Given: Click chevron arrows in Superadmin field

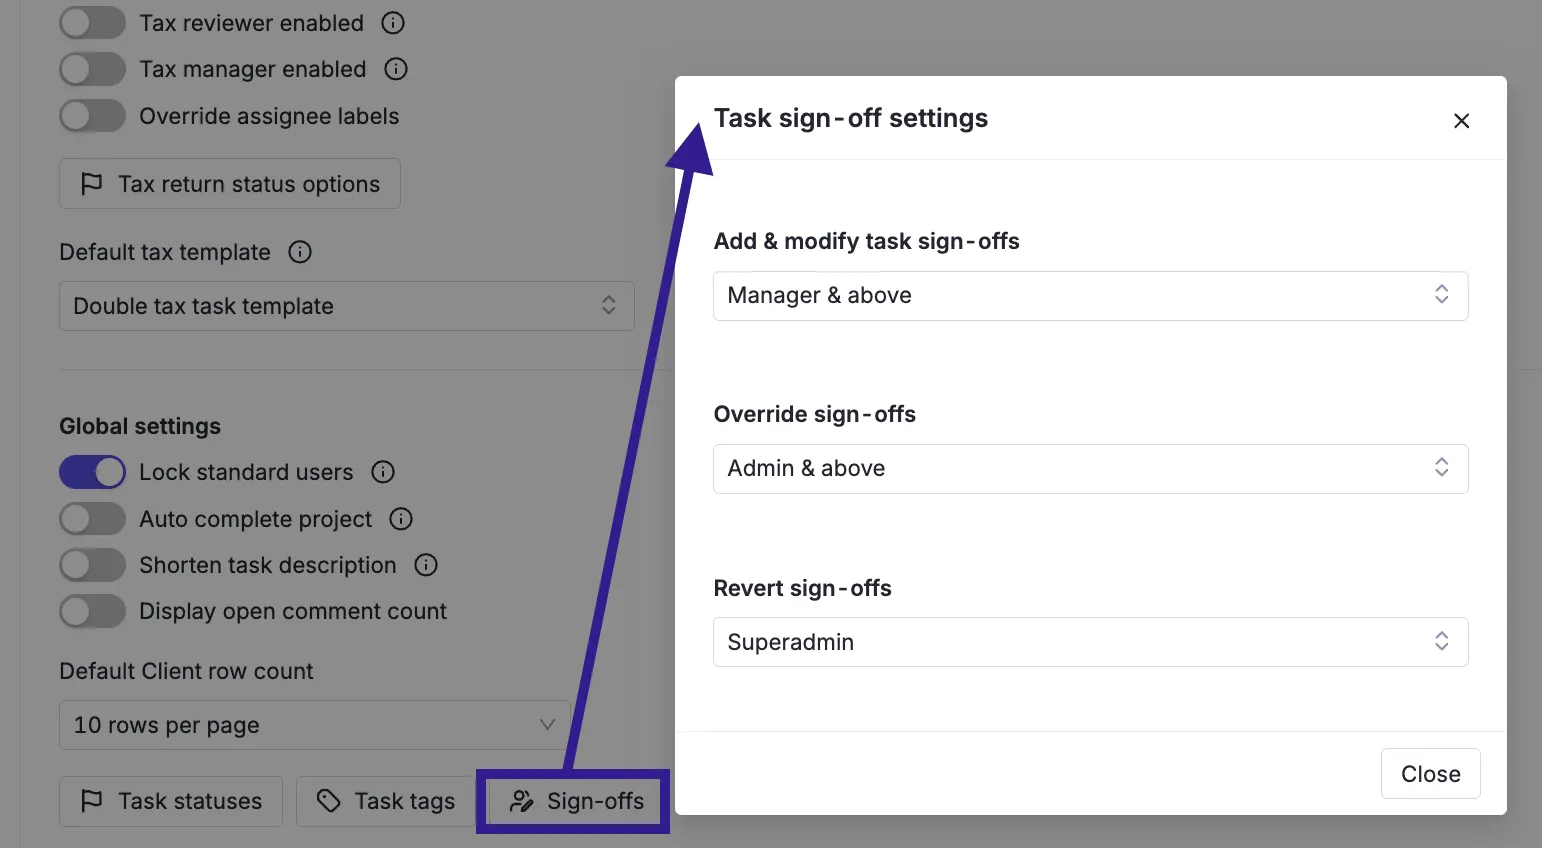Looking at the screenshot, I should pos(1441,641).
